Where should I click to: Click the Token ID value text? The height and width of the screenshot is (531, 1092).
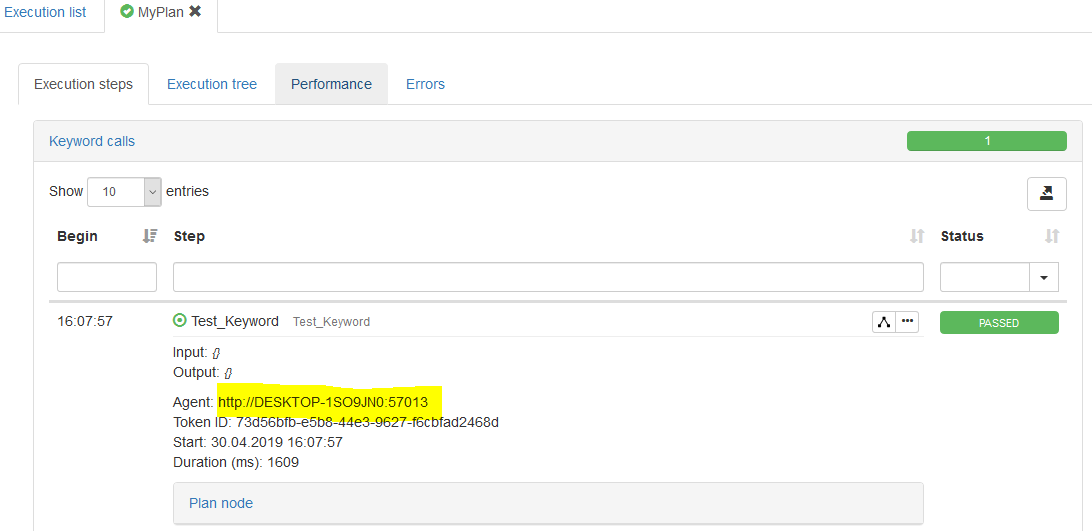pyautogui.click(x=368, y=422)
